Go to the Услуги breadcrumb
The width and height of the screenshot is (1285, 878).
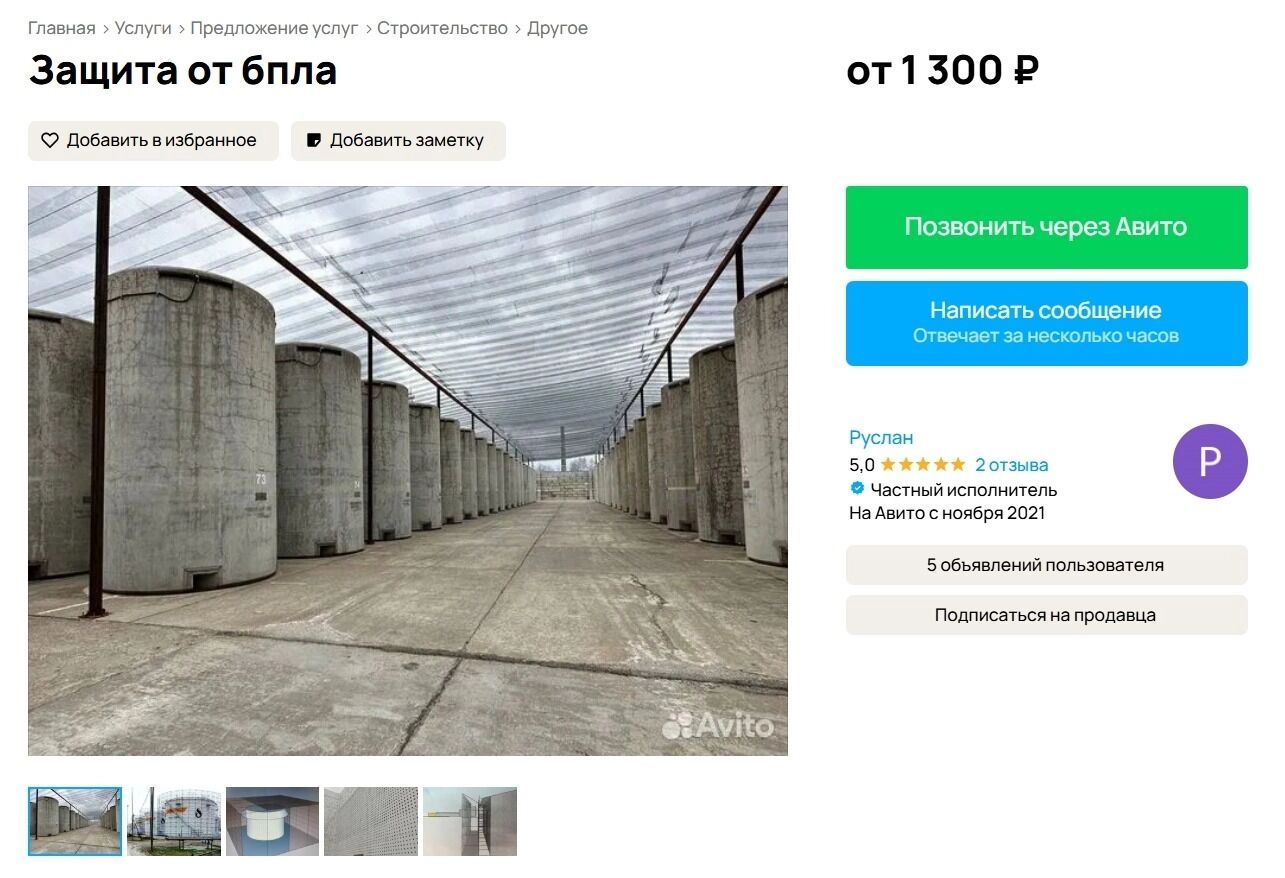(x=143, y=28)
